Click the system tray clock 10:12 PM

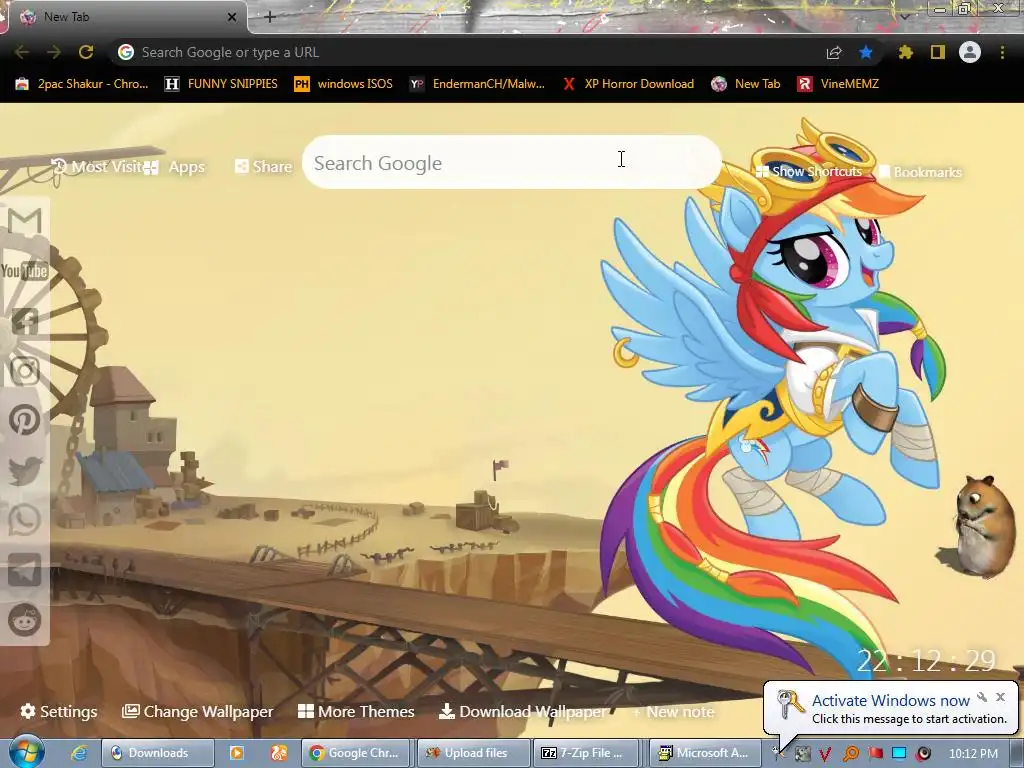[x=973, y=754]
